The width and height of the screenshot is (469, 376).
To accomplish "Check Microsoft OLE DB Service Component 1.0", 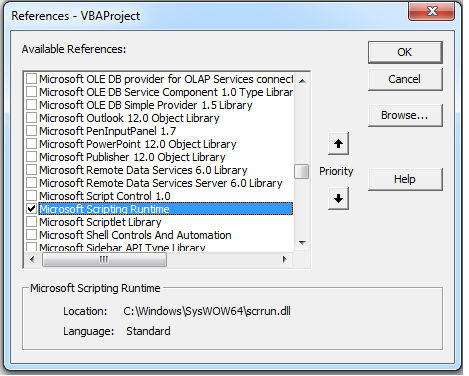I will (x=31, y=92).
